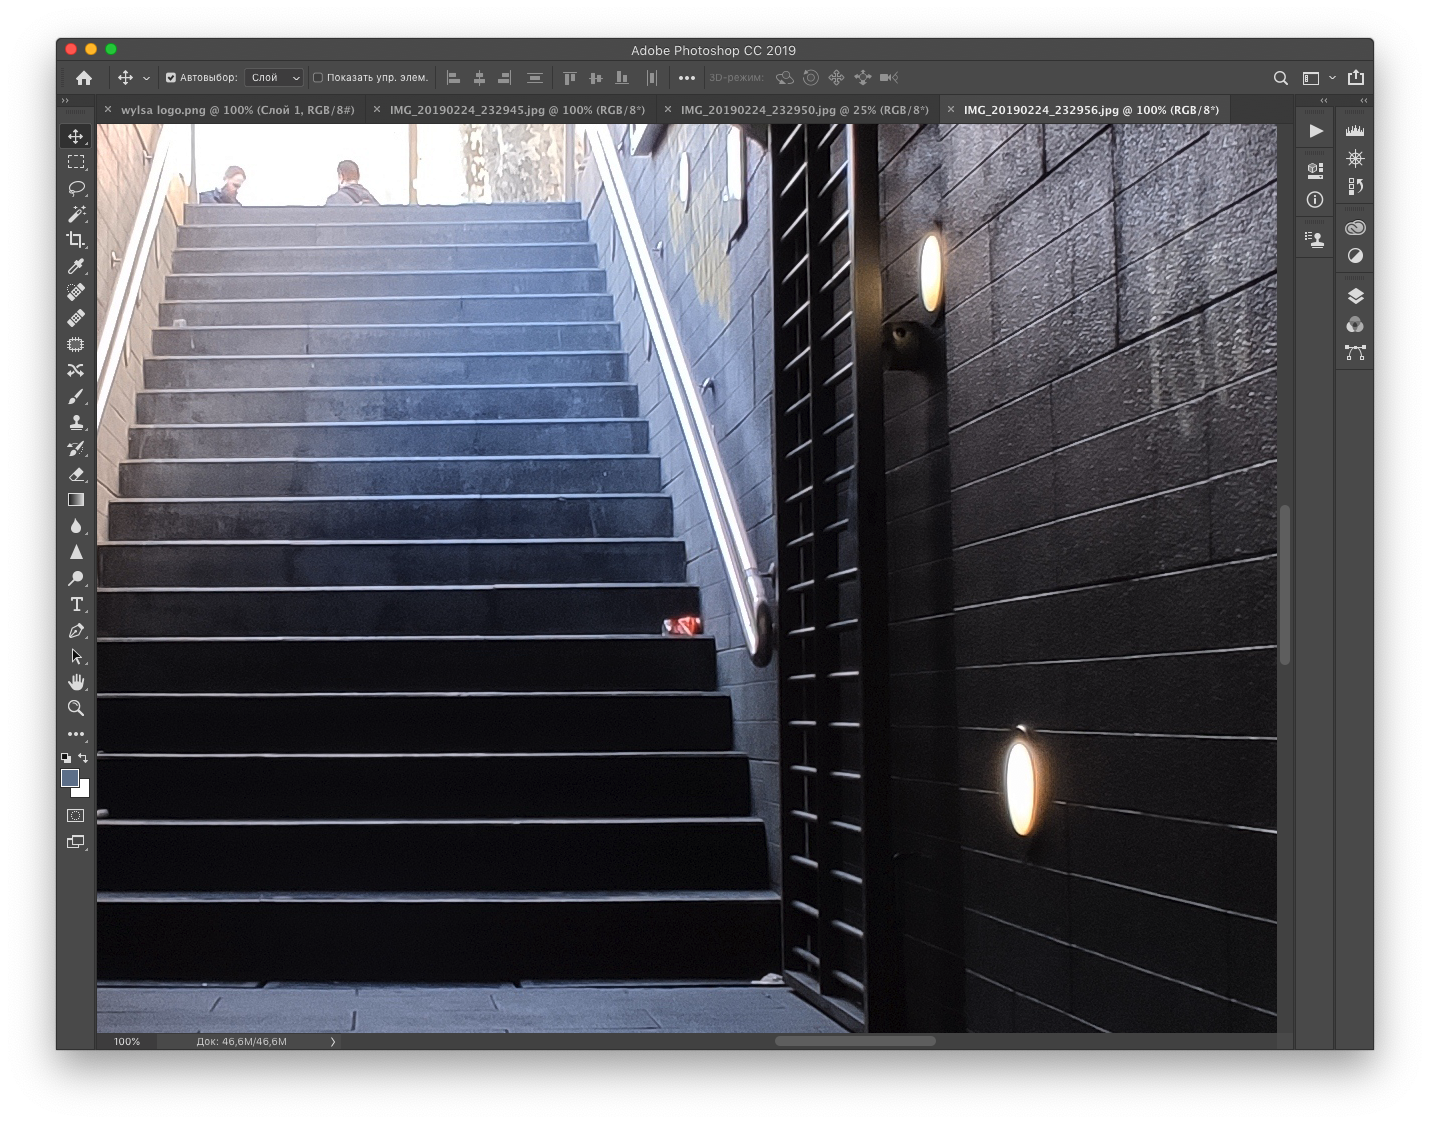Viewport: 1430px width, 1124px height.
Task: Open the Layers panel icon
Action: [1355, 296]
